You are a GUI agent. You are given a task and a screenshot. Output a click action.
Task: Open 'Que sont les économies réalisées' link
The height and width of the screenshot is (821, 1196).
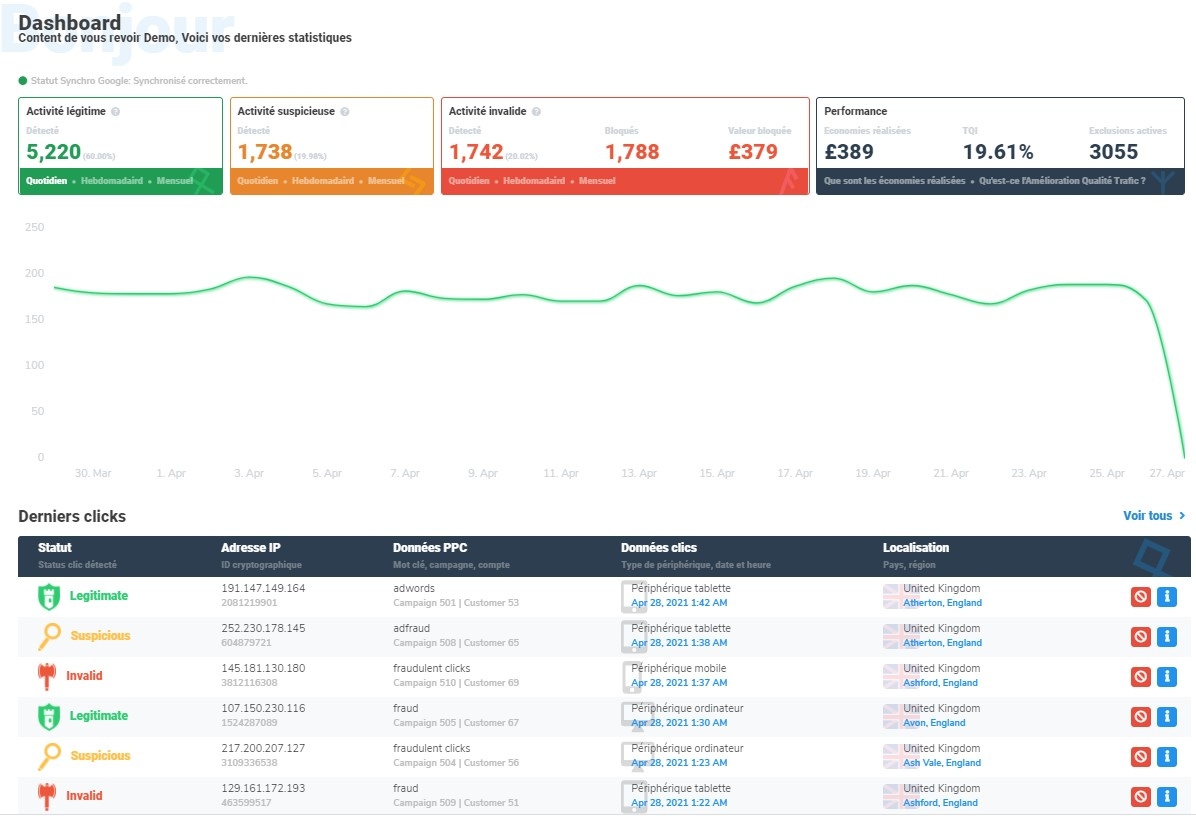[894, 181]
